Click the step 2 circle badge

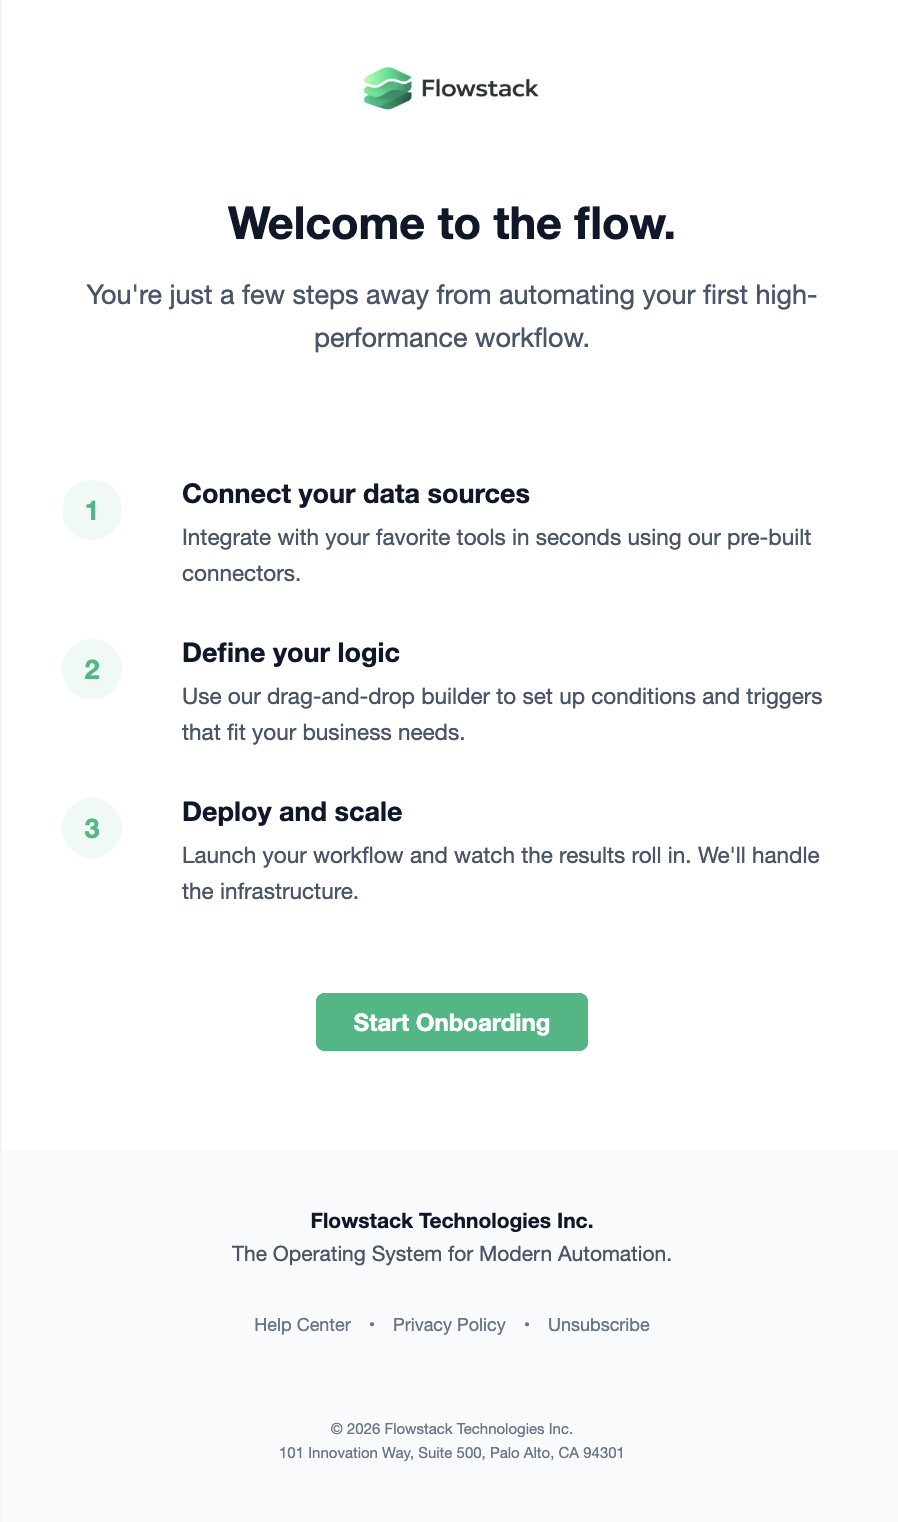click(x=92, y=669)
